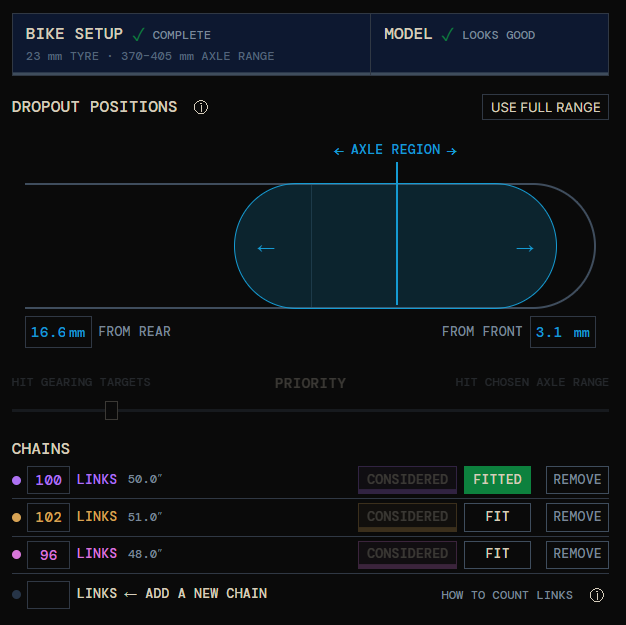
Task: Click the empty new chain links field
Action: (48, 595)
